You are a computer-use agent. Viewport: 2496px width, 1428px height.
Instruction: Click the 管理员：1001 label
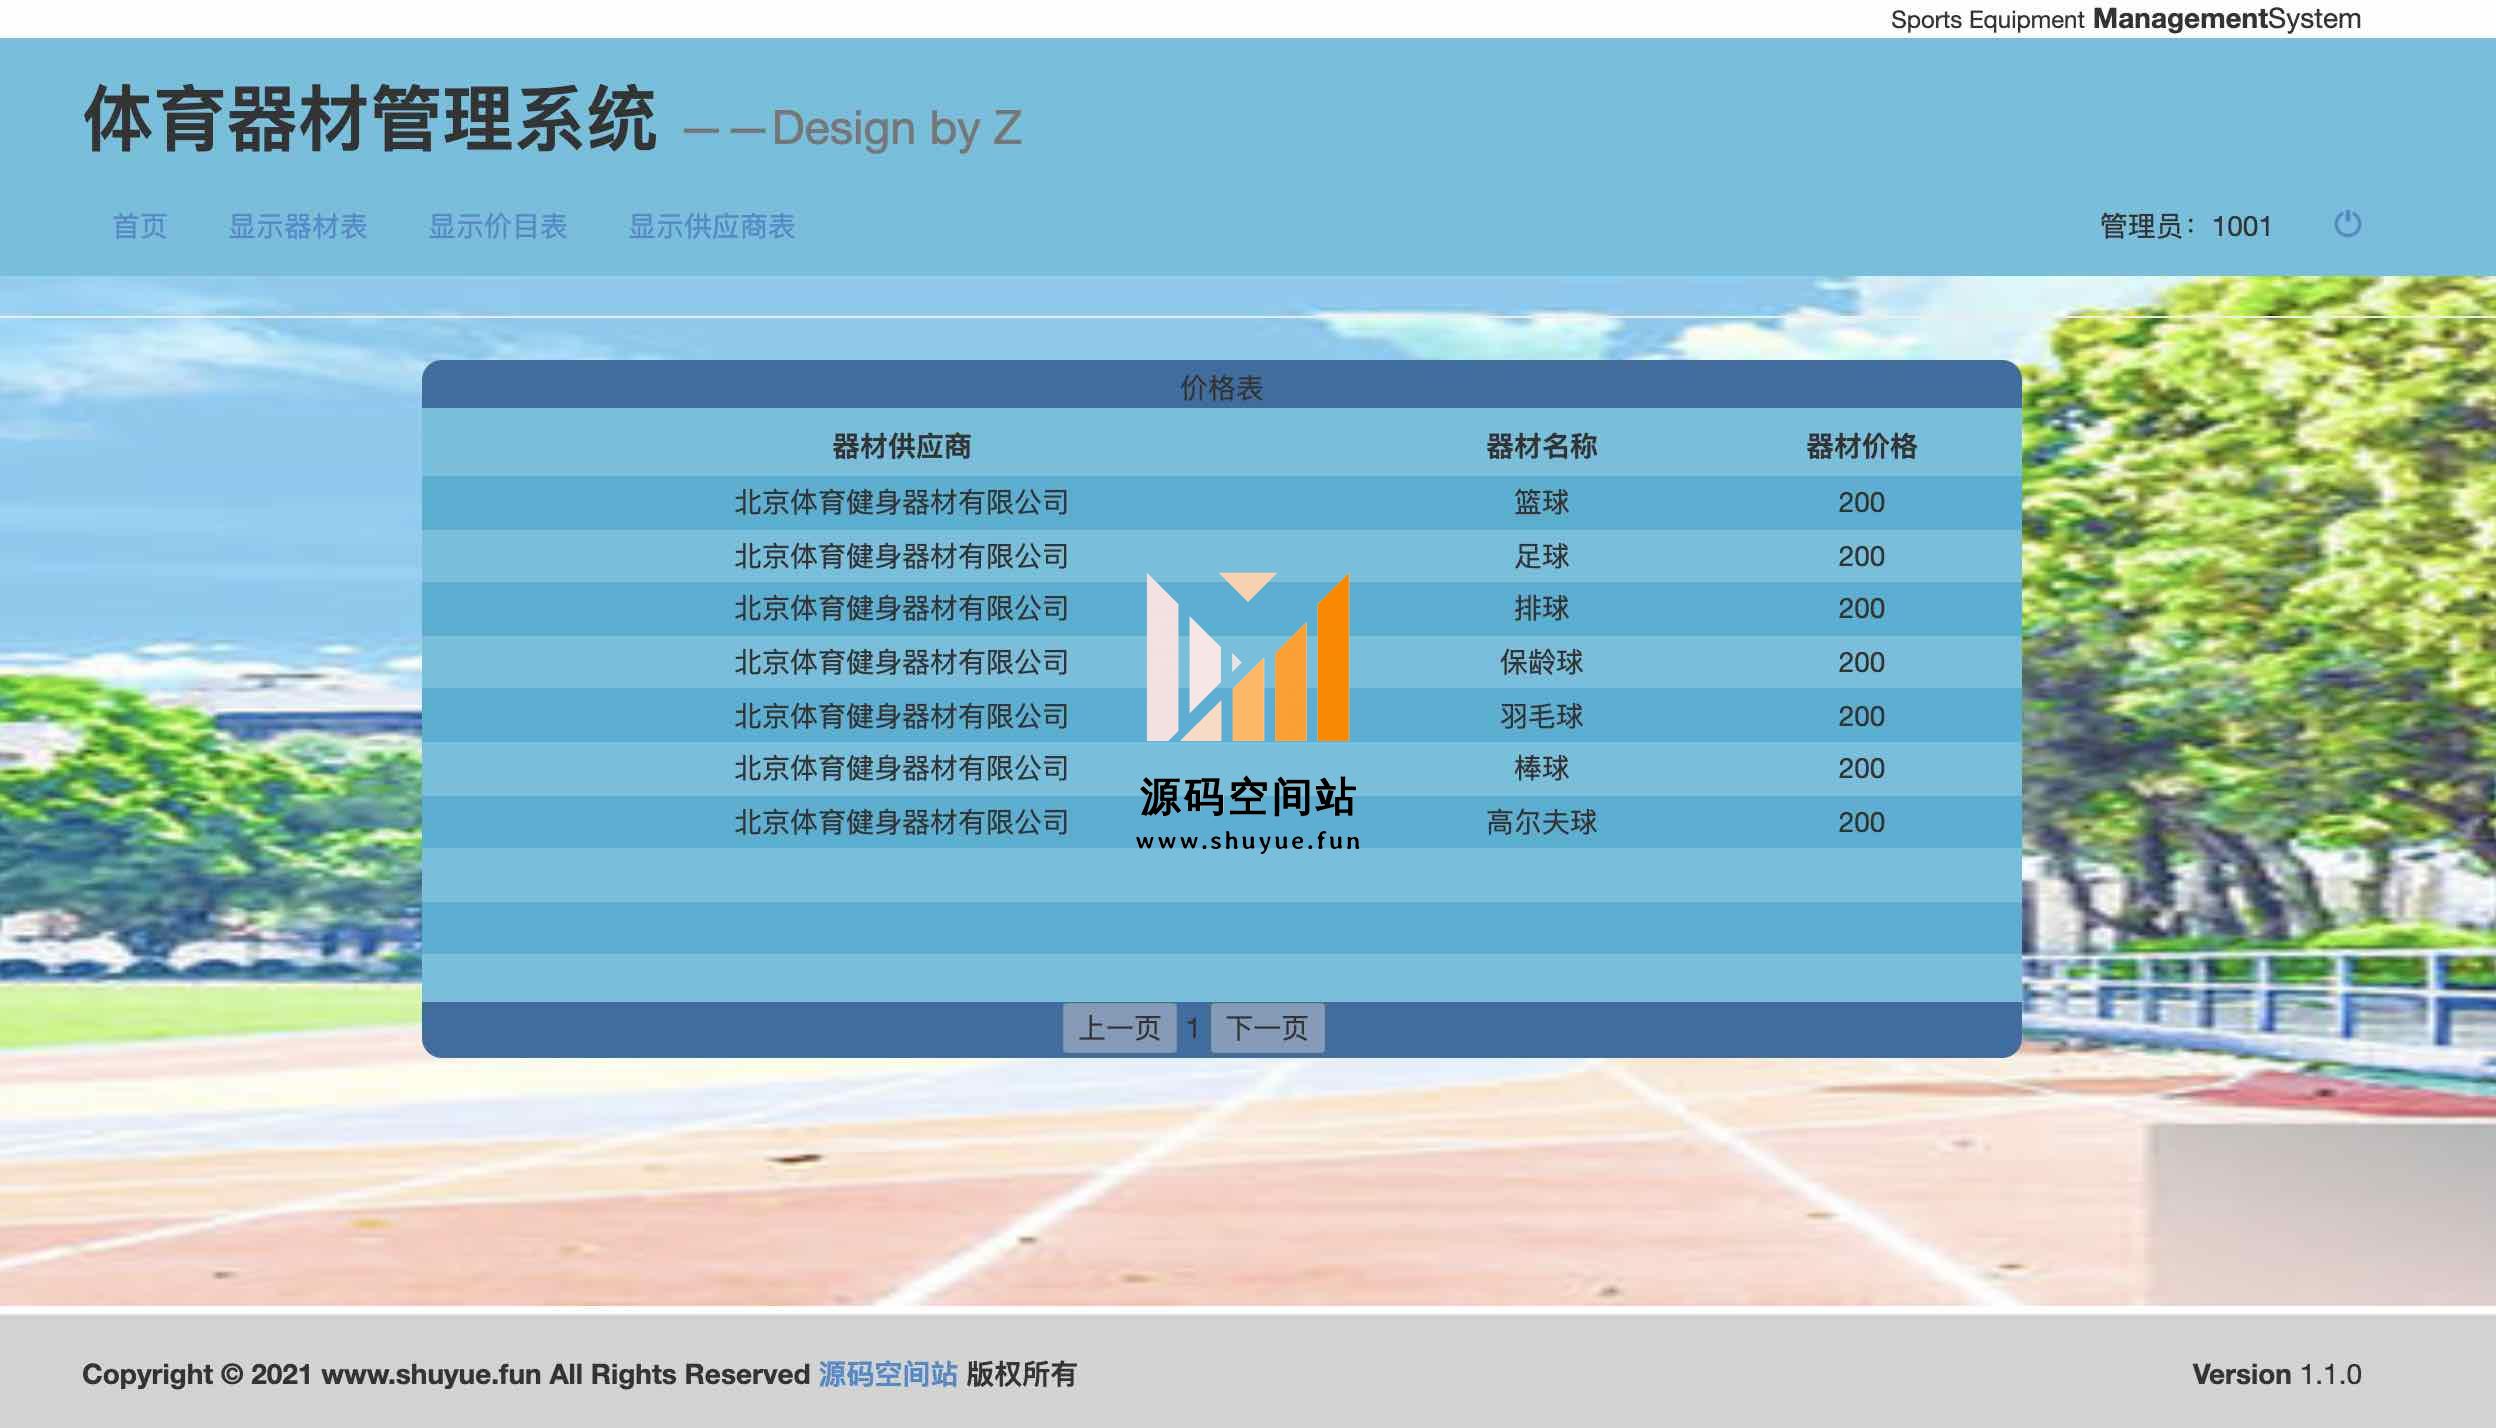pyautogui.click(x=2186, y=226)
